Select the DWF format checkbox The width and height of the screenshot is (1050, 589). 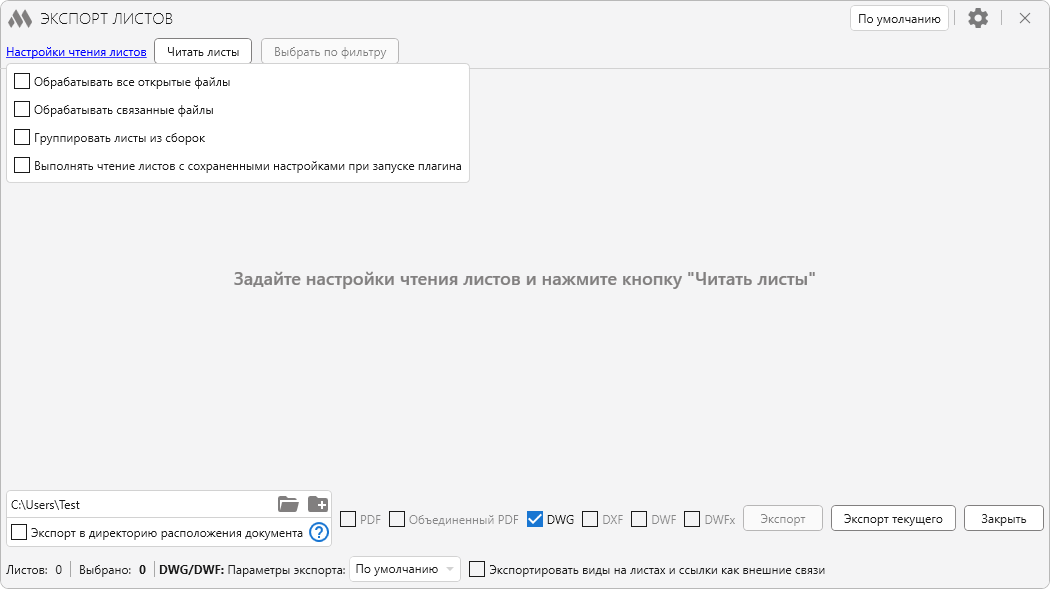[x=640, y=519]
